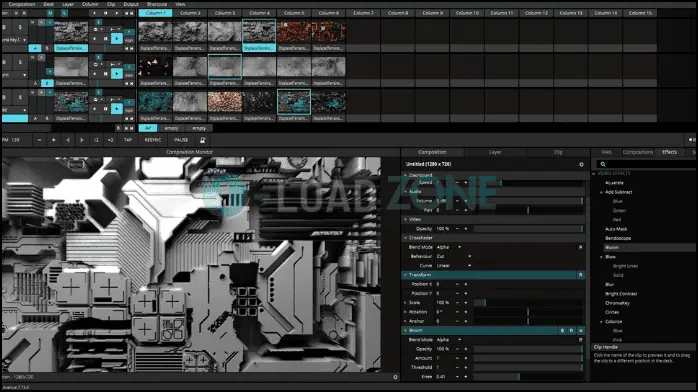Screen dimensions: 698x392
Task: Open the Shortcuts menu
Action: pyautogui.click(x=157, y=4)
